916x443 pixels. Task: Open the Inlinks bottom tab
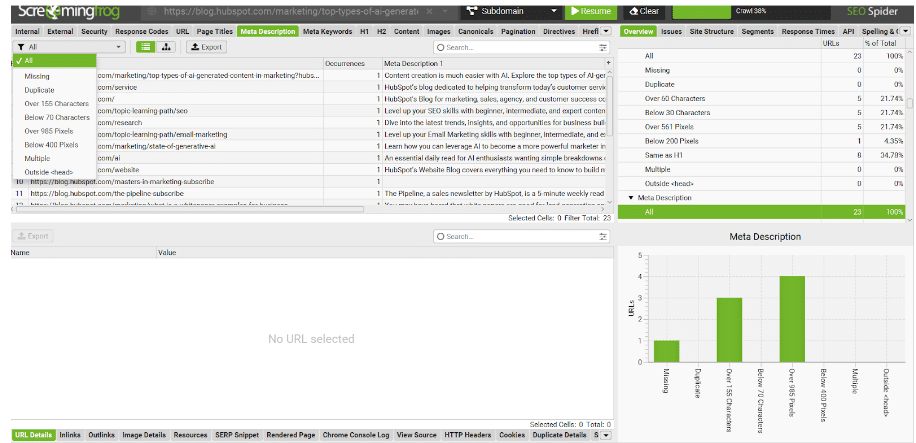[70, 435]
